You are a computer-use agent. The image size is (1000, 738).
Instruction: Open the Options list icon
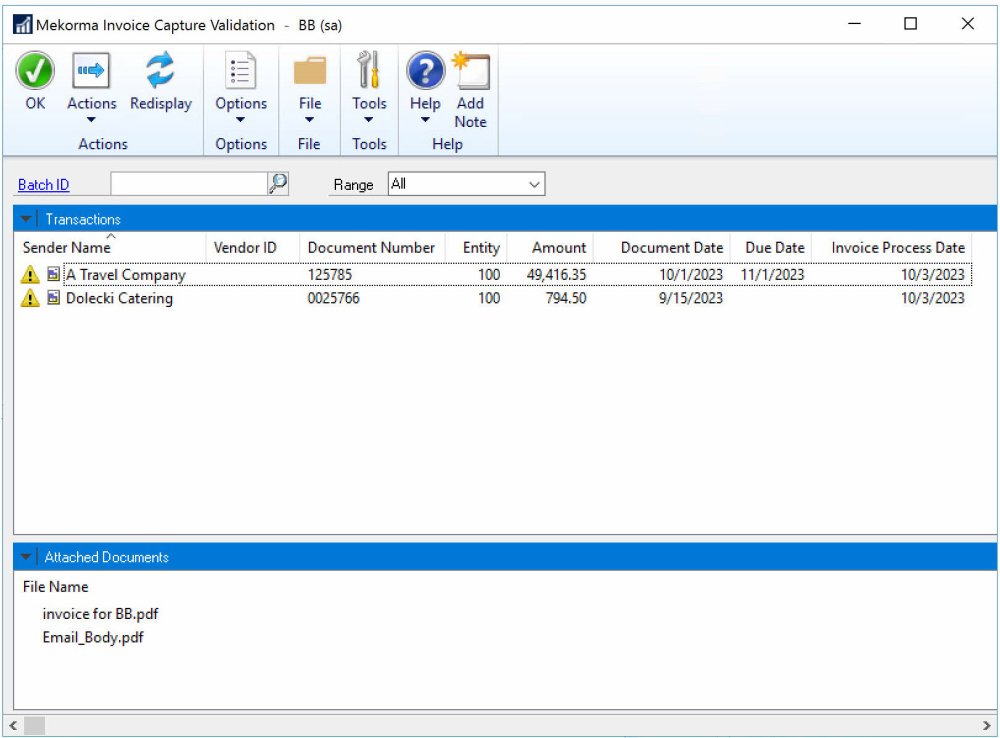coord(240,70)
